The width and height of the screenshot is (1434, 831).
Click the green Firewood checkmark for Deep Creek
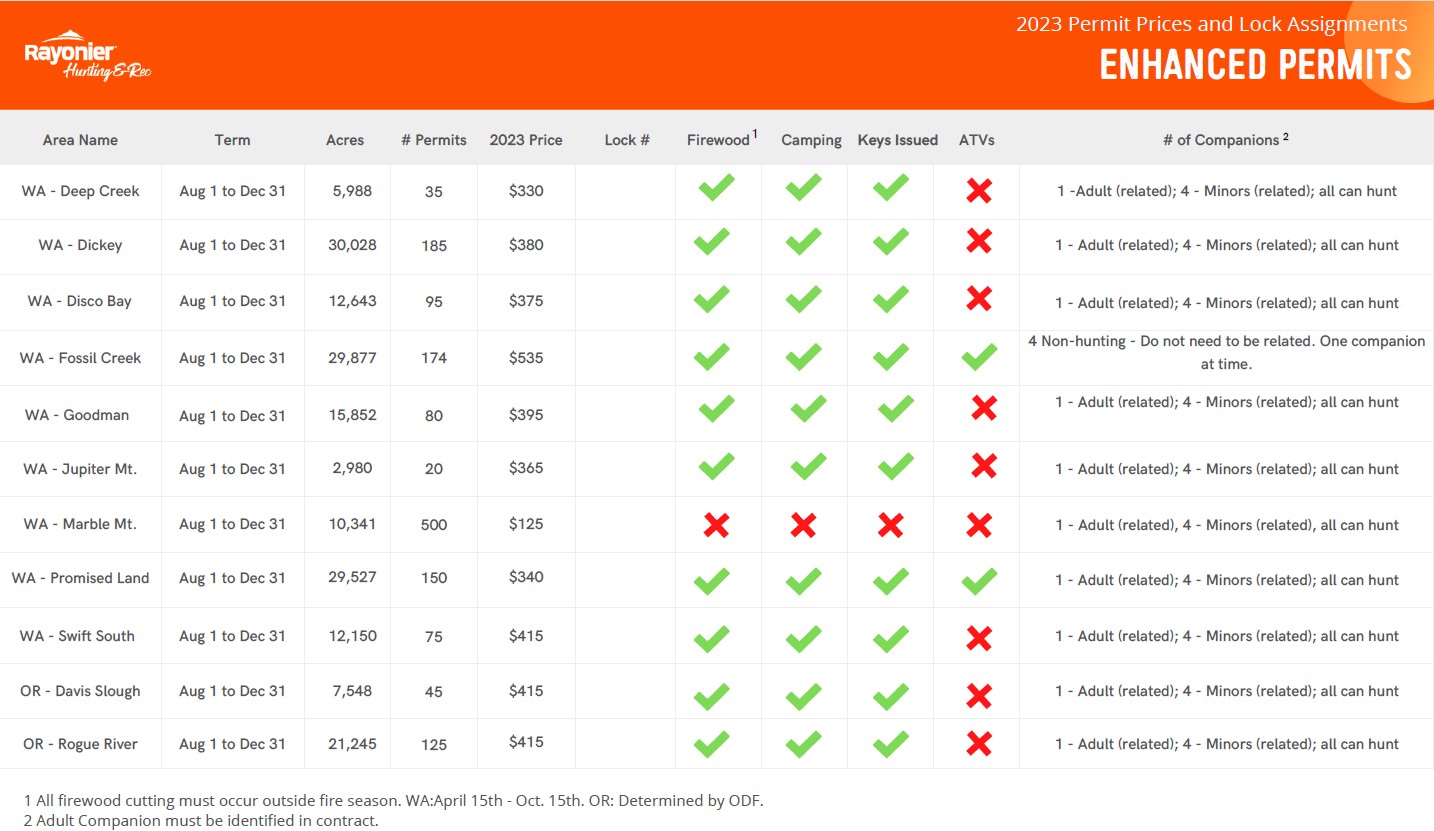point(716,188)
